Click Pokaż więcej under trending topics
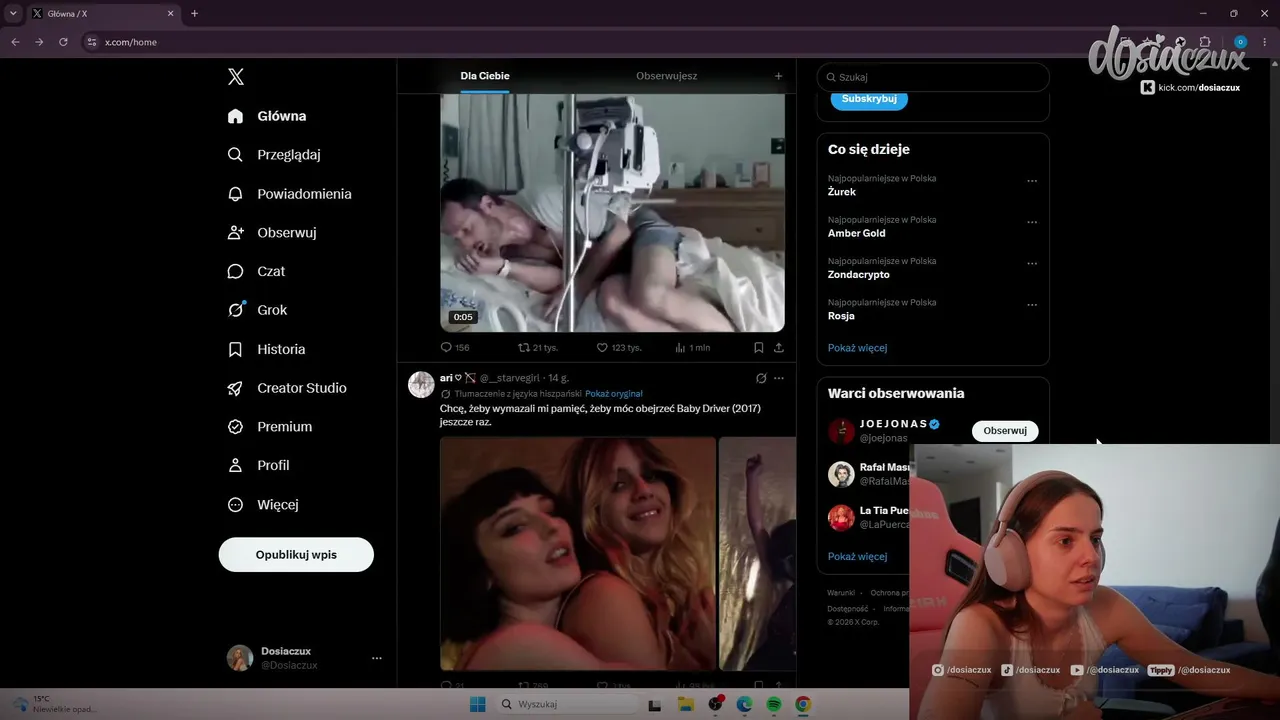Screen dimensions: 1280x720 pyautogui.click(x=858, y=348)
